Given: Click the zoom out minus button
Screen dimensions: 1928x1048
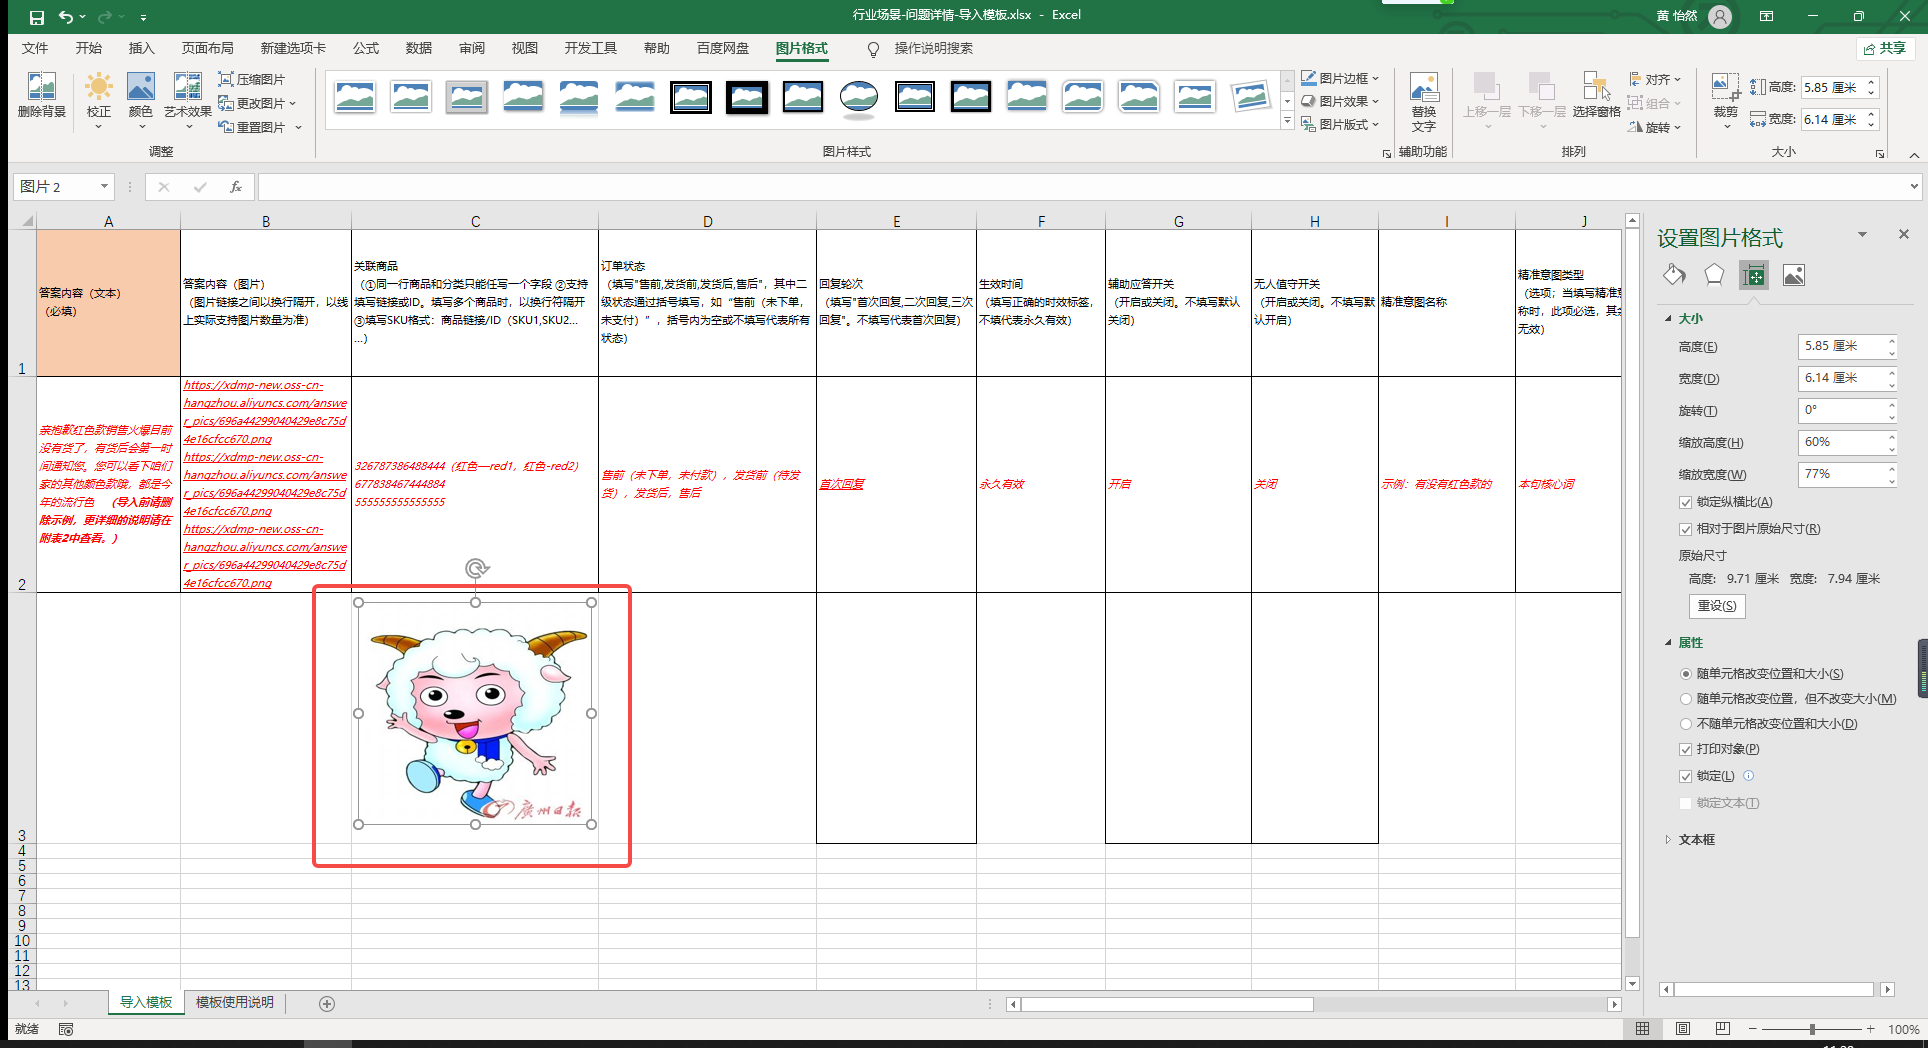Looking at the screenshot, I should (1752, 1029).
